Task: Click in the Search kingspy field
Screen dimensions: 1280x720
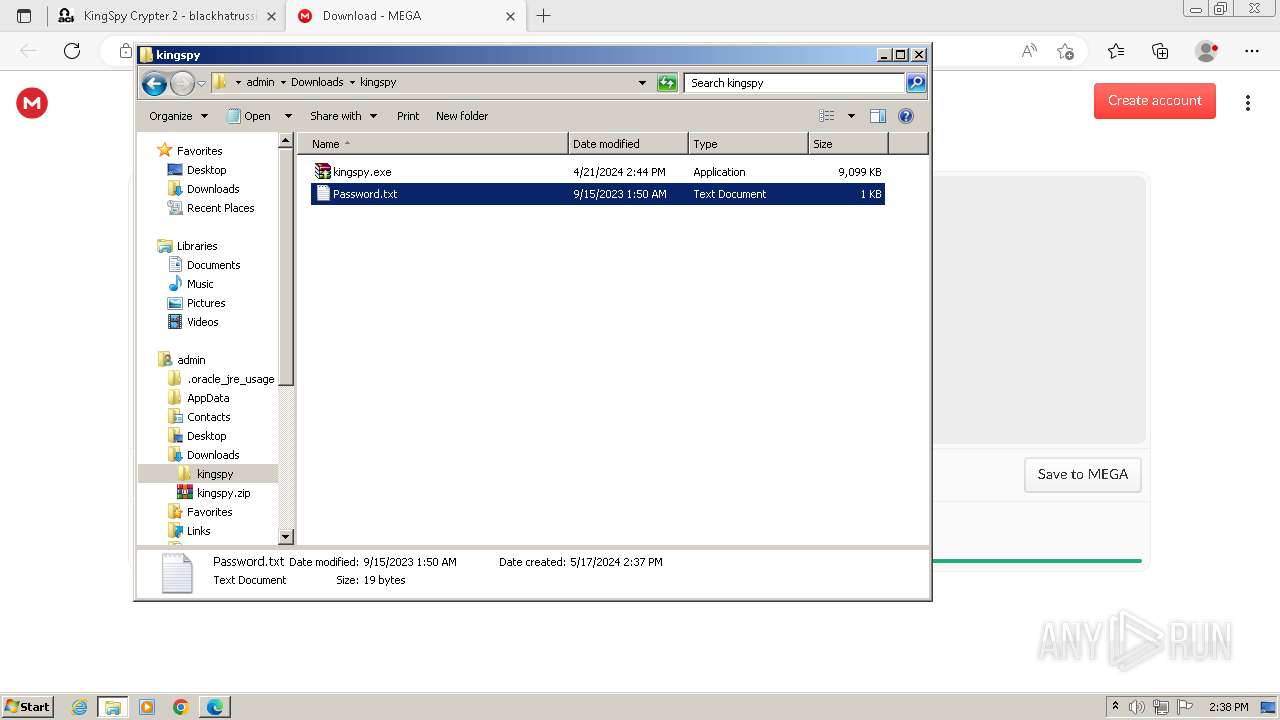Action: pos(795,83)
